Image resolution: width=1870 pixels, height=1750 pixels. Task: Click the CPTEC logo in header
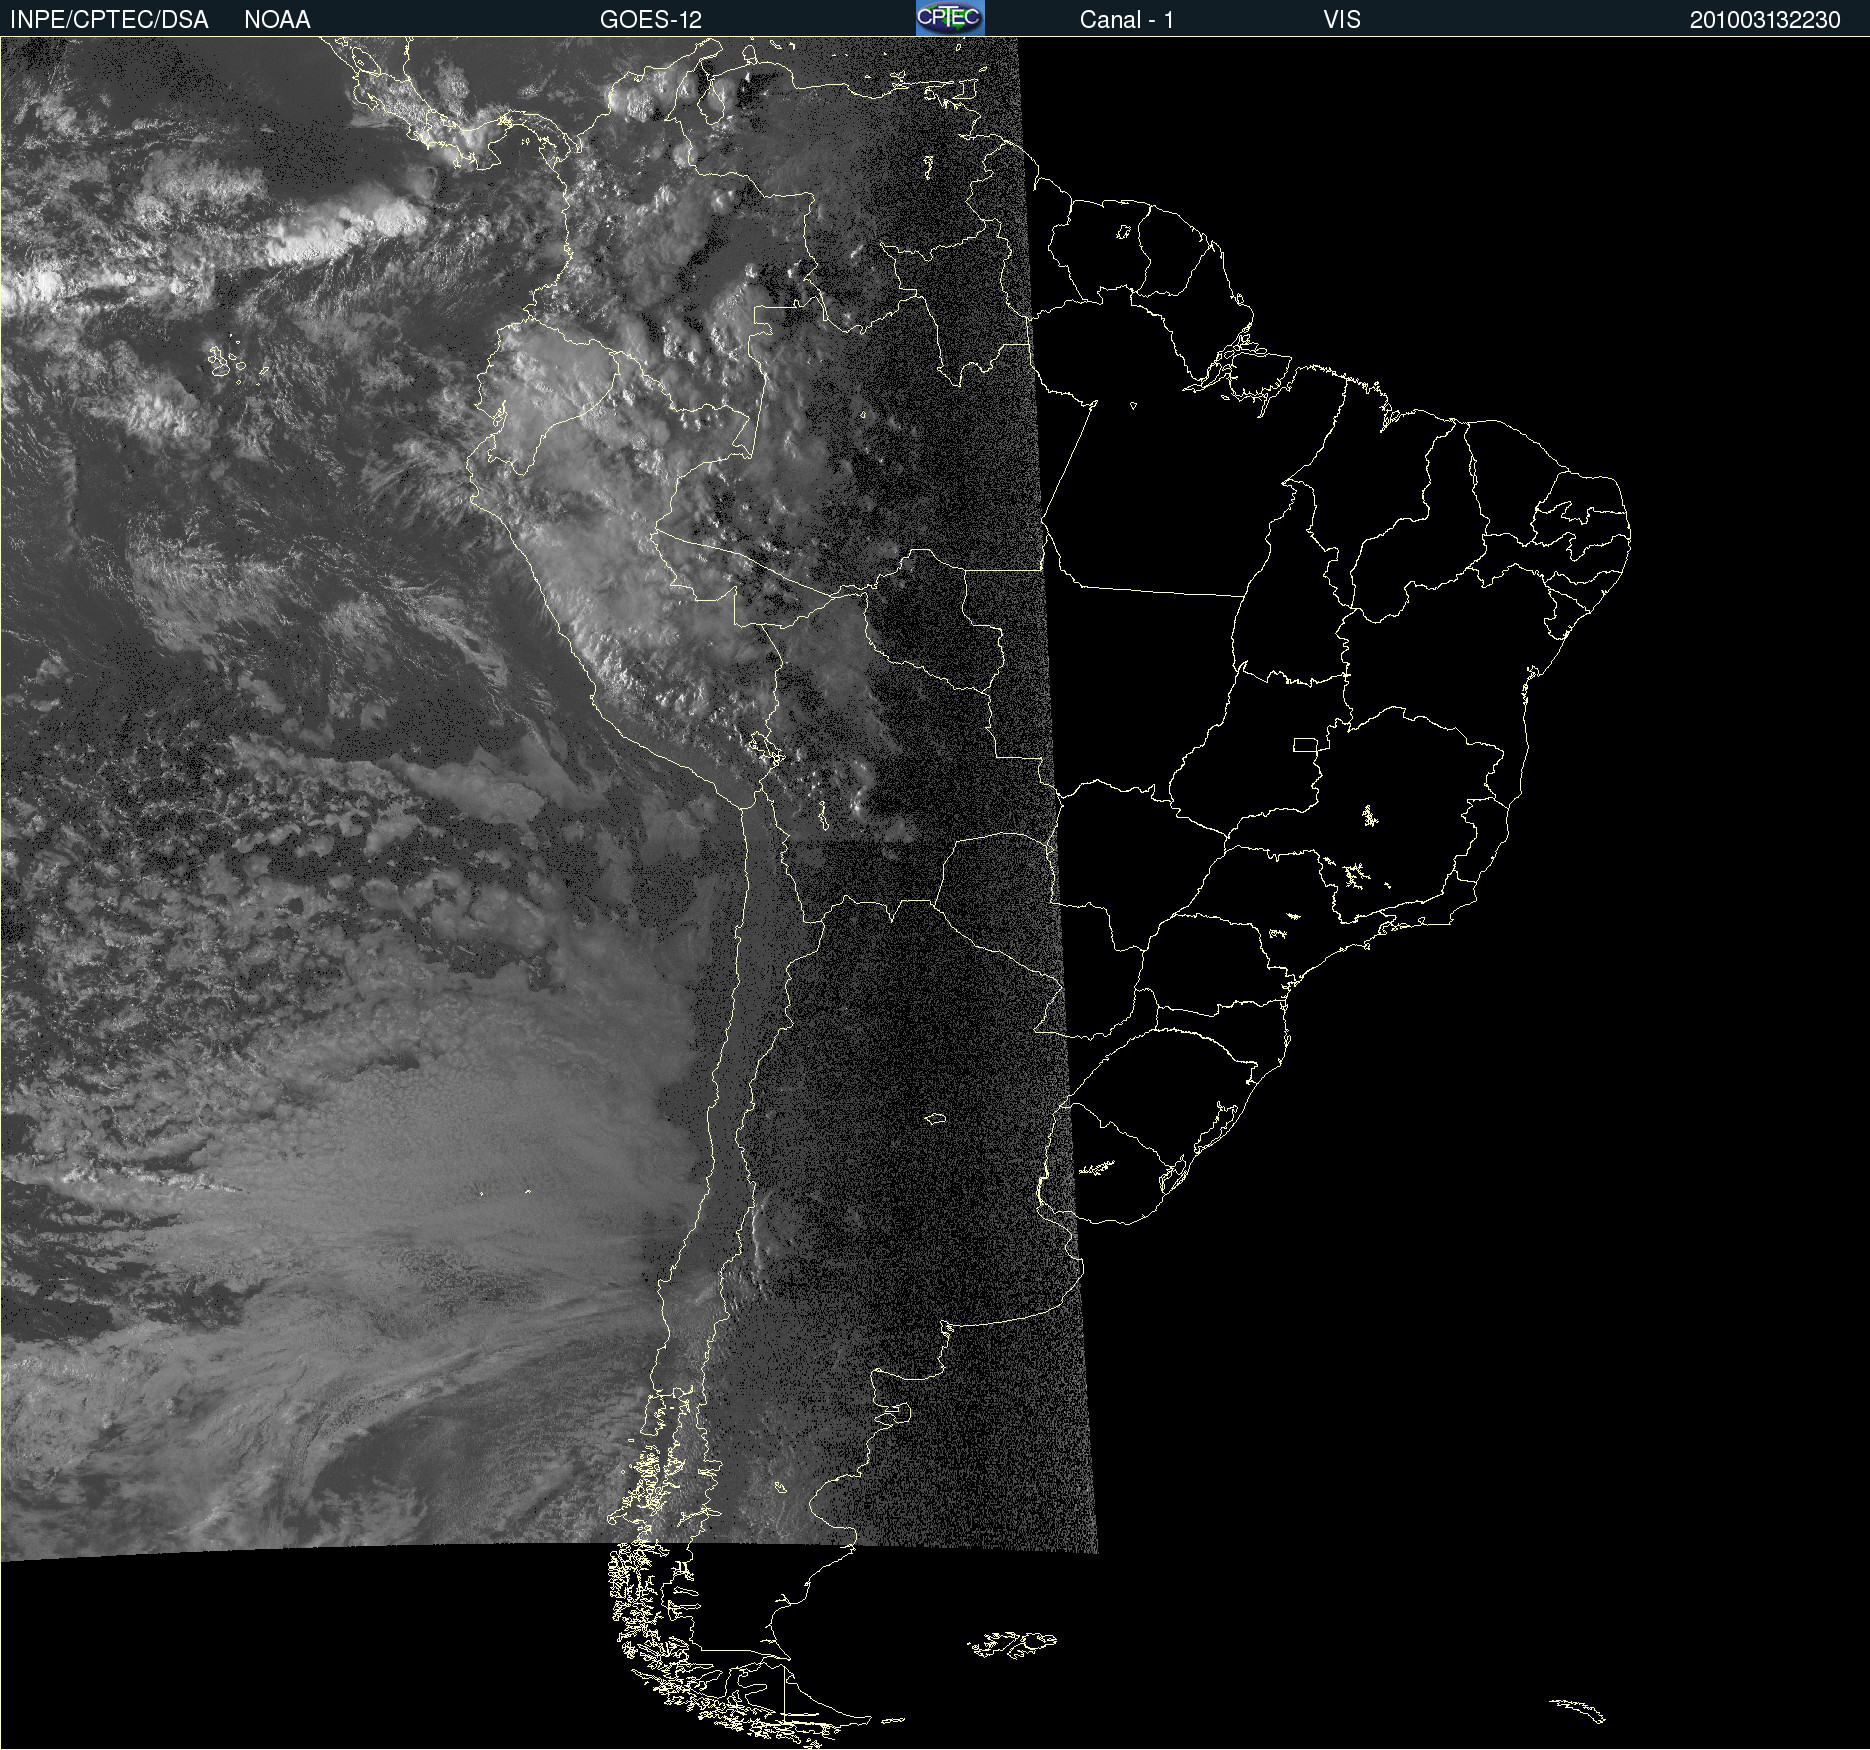(x=950, y=18)
